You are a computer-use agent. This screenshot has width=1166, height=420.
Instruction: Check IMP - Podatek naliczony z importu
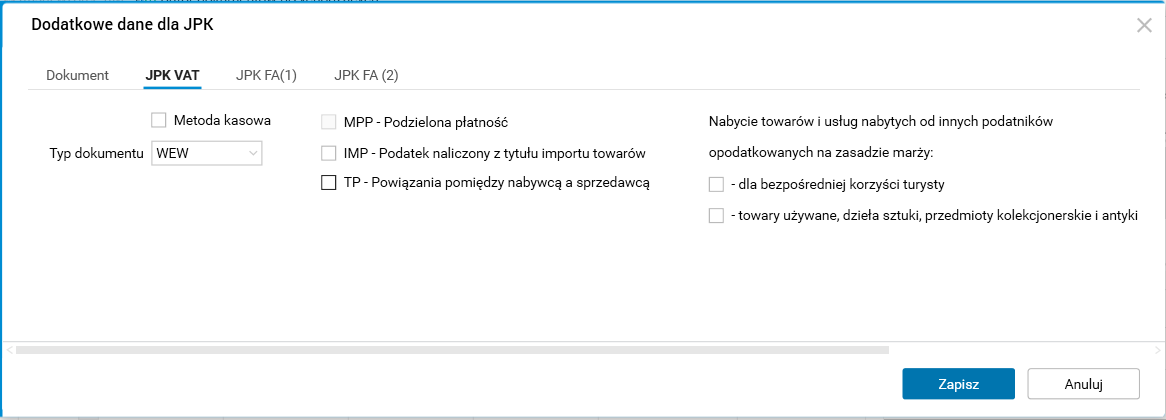tap(328, 153)
